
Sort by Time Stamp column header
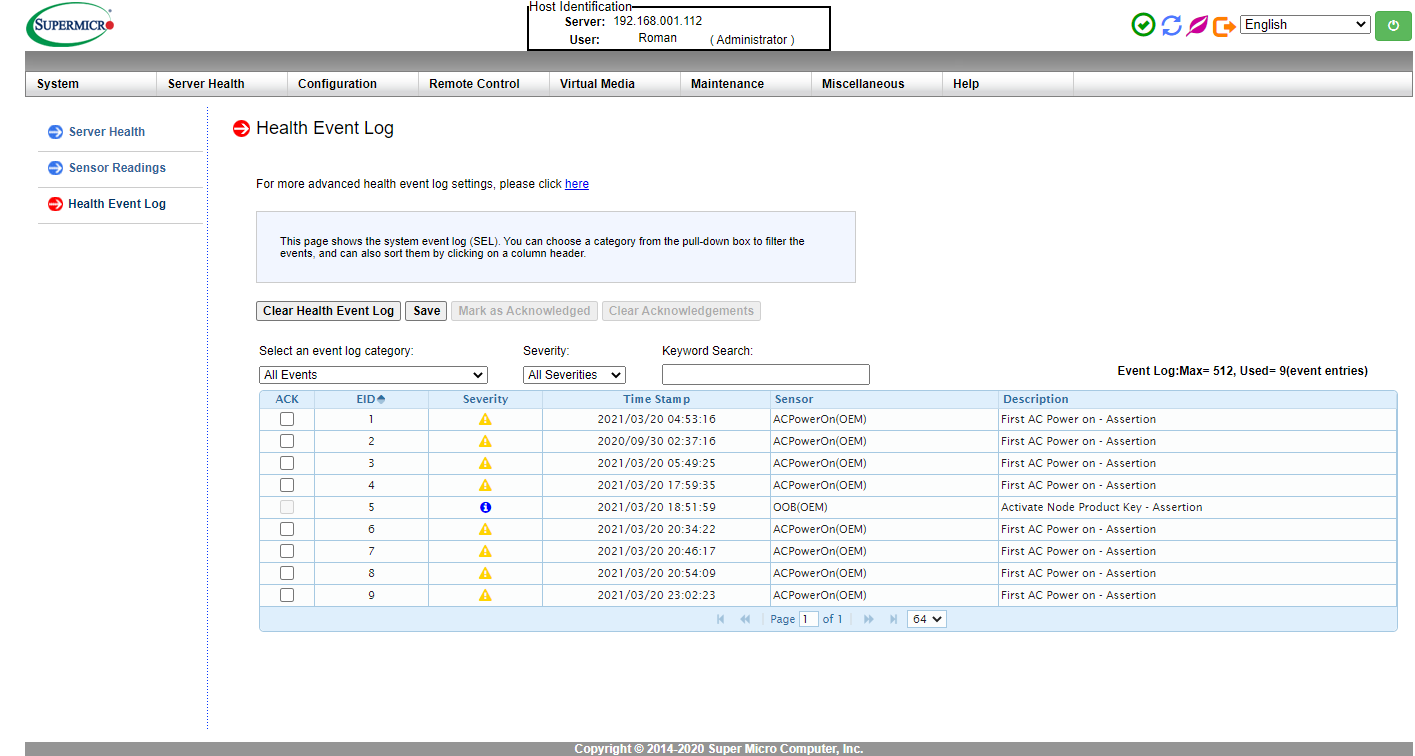point(656,399)
